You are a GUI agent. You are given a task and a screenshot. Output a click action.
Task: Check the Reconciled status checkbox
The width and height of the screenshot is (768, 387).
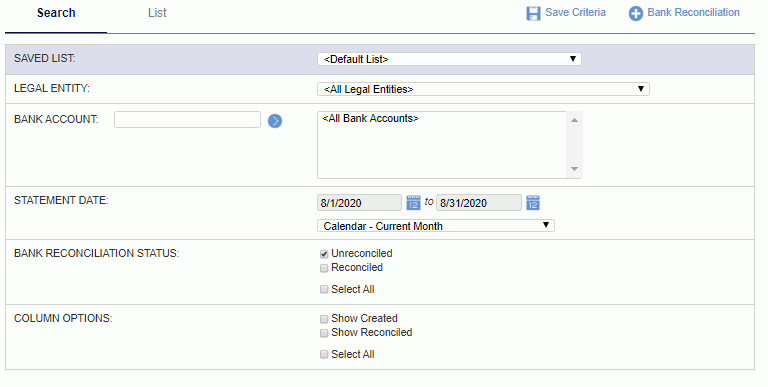click(324, 268)
